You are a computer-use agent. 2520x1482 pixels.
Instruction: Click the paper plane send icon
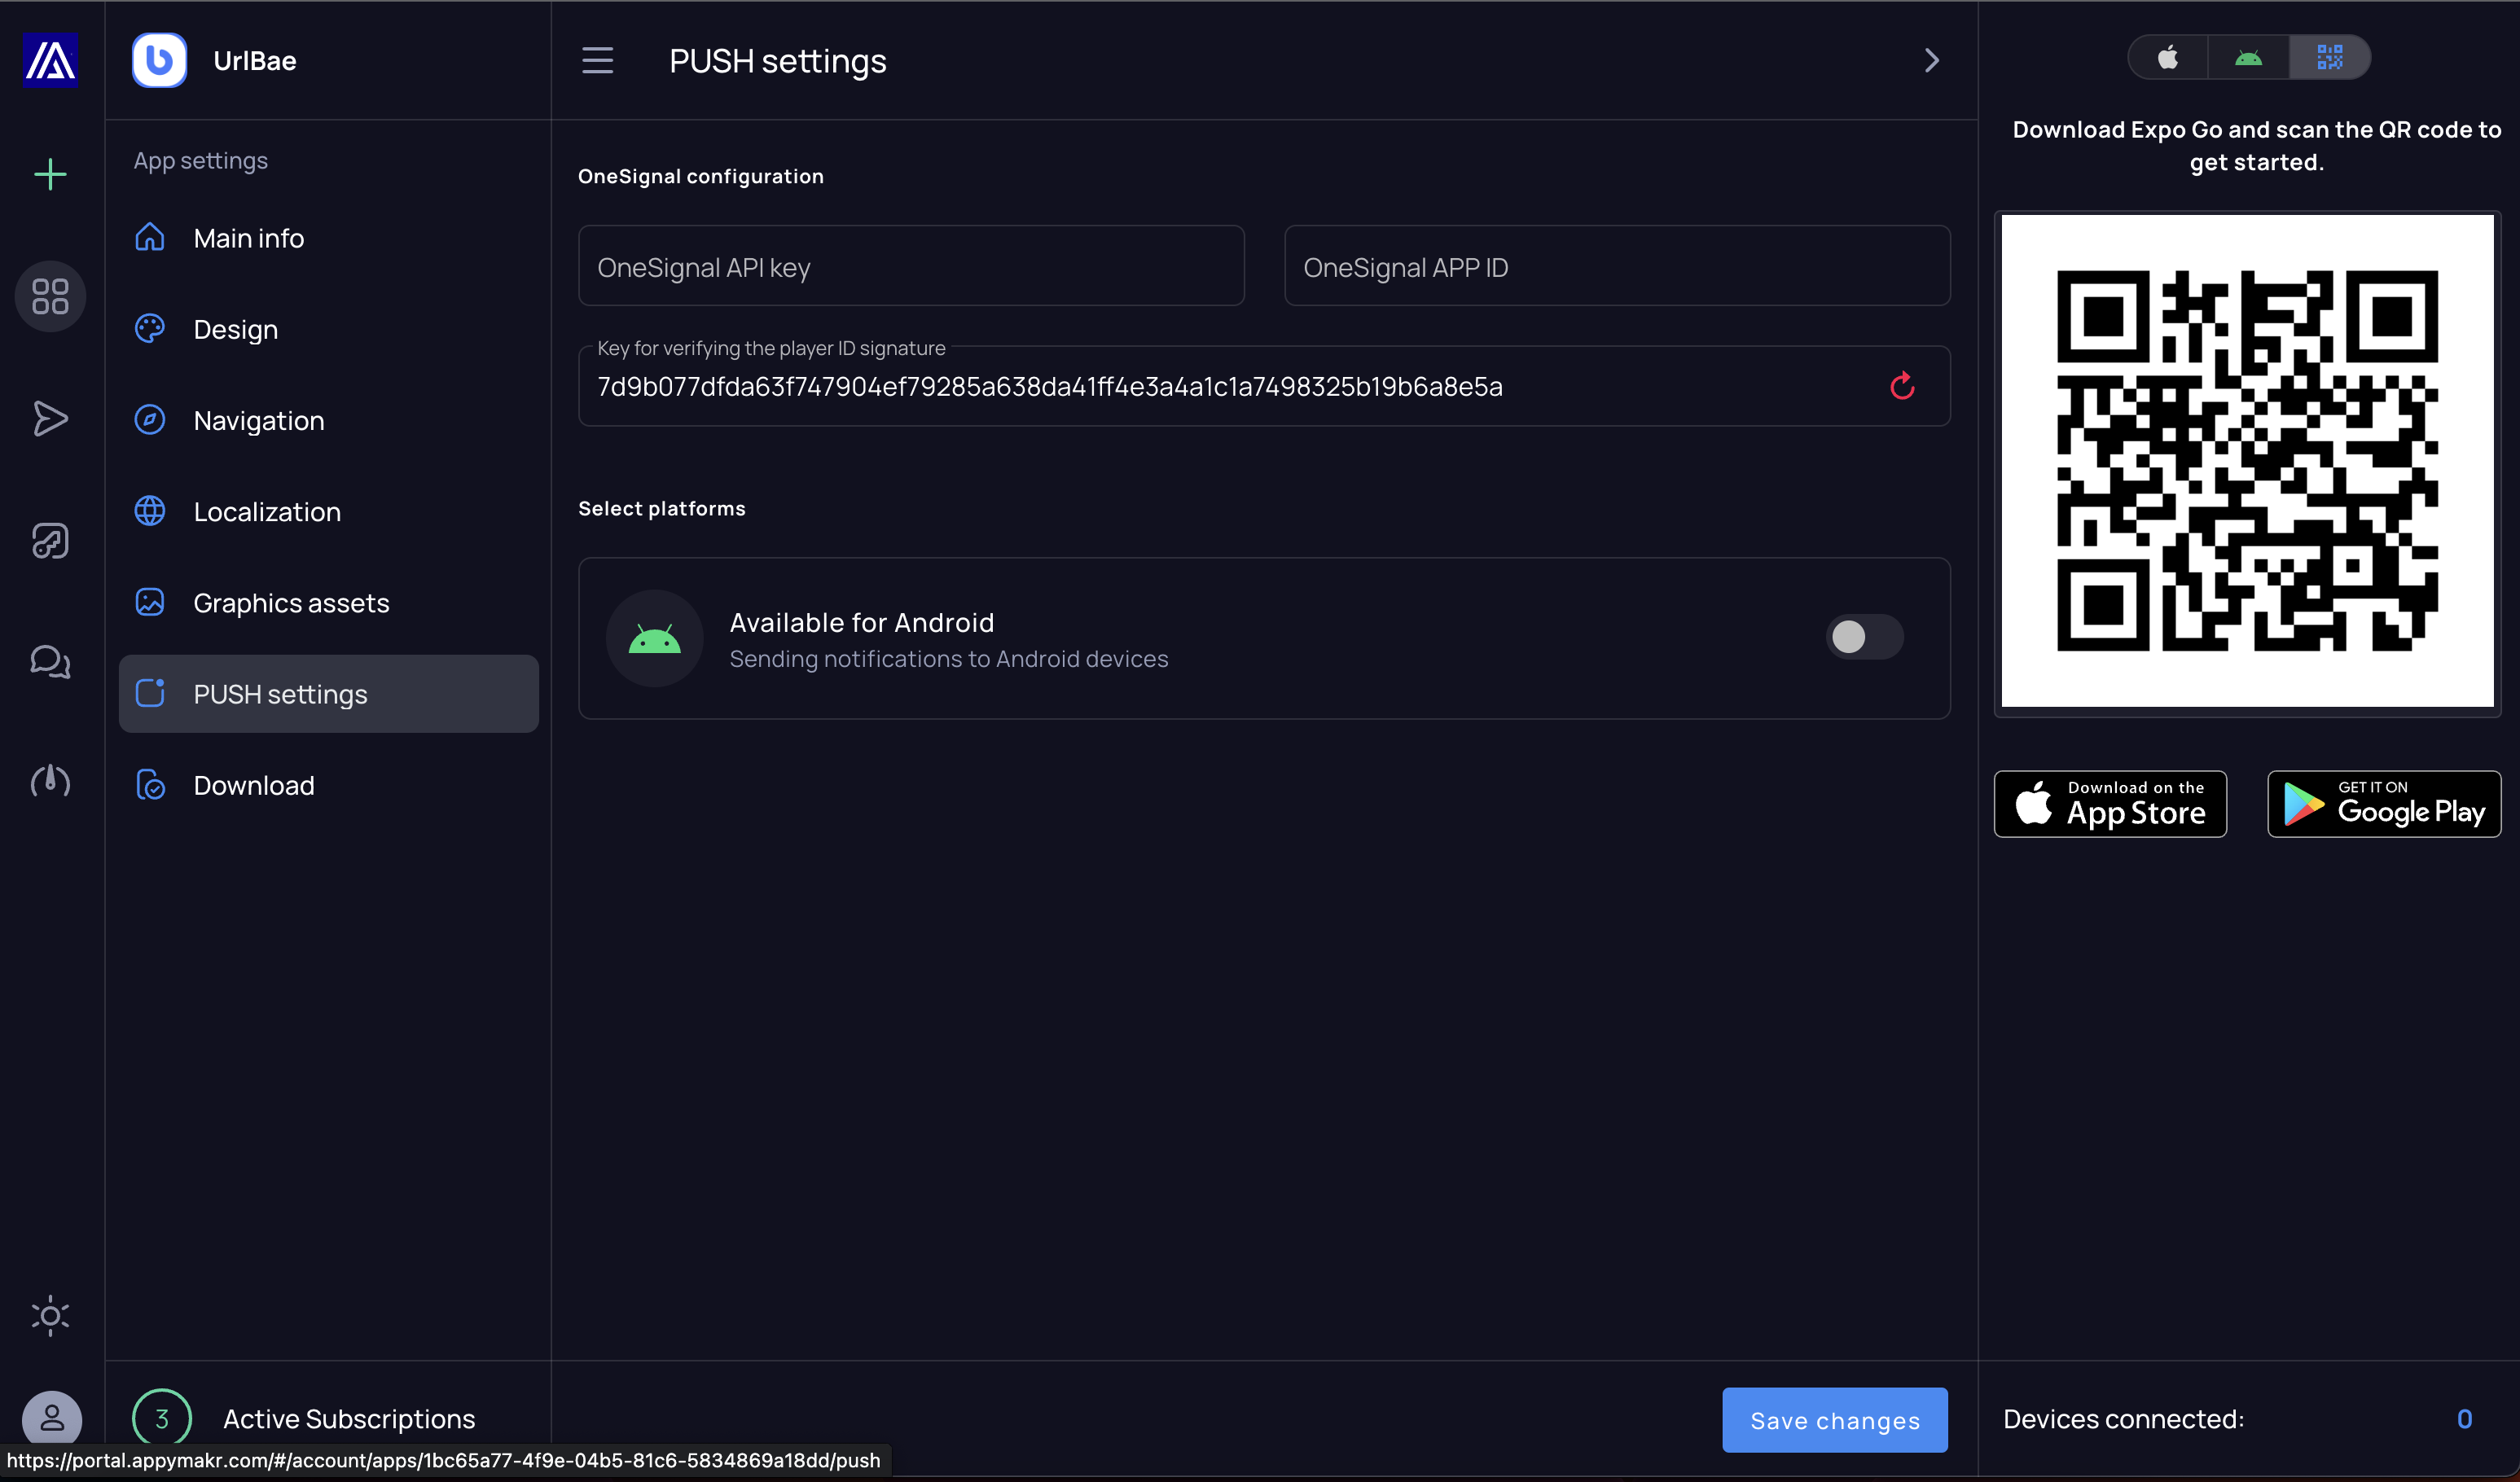coord(50,418)
